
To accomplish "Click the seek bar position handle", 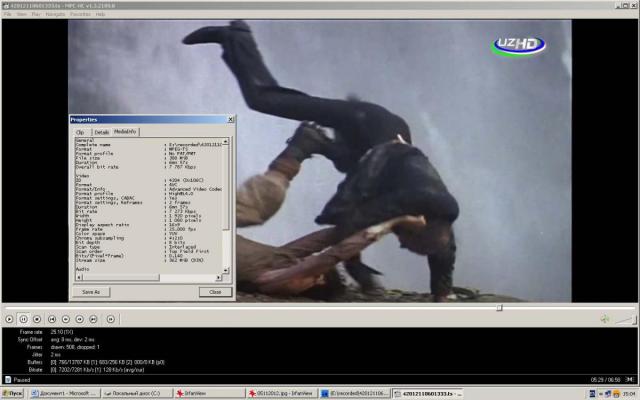I will click(x=500, y=308).
